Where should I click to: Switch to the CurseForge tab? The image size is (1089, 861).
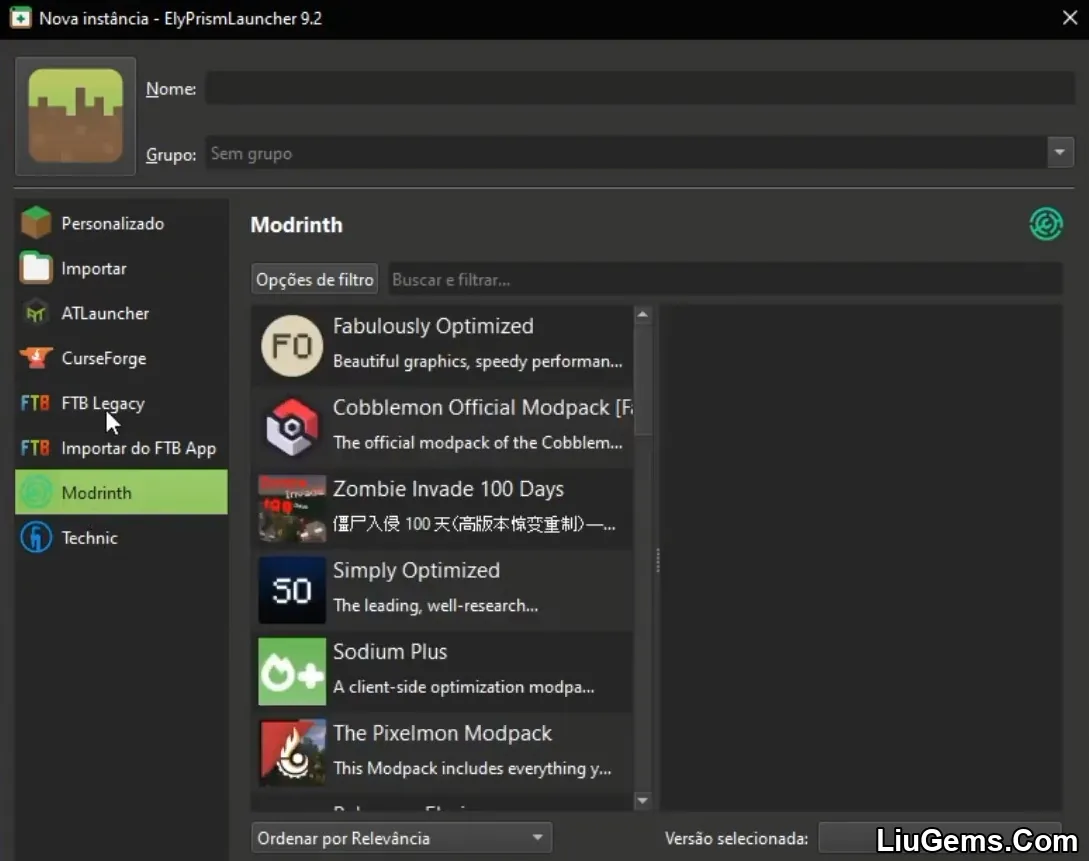[x=122, y=358]
